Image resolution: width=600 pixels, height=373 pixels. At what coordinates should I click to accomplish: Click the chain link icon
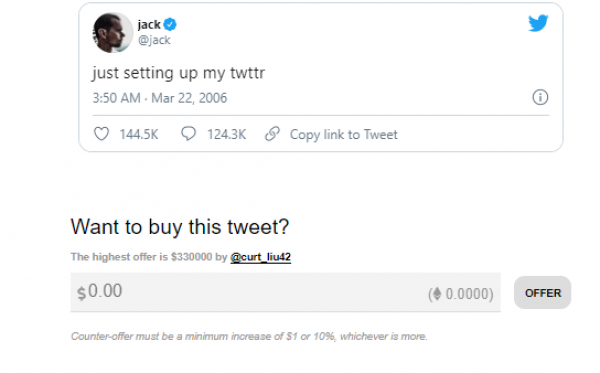click(272, 134)
